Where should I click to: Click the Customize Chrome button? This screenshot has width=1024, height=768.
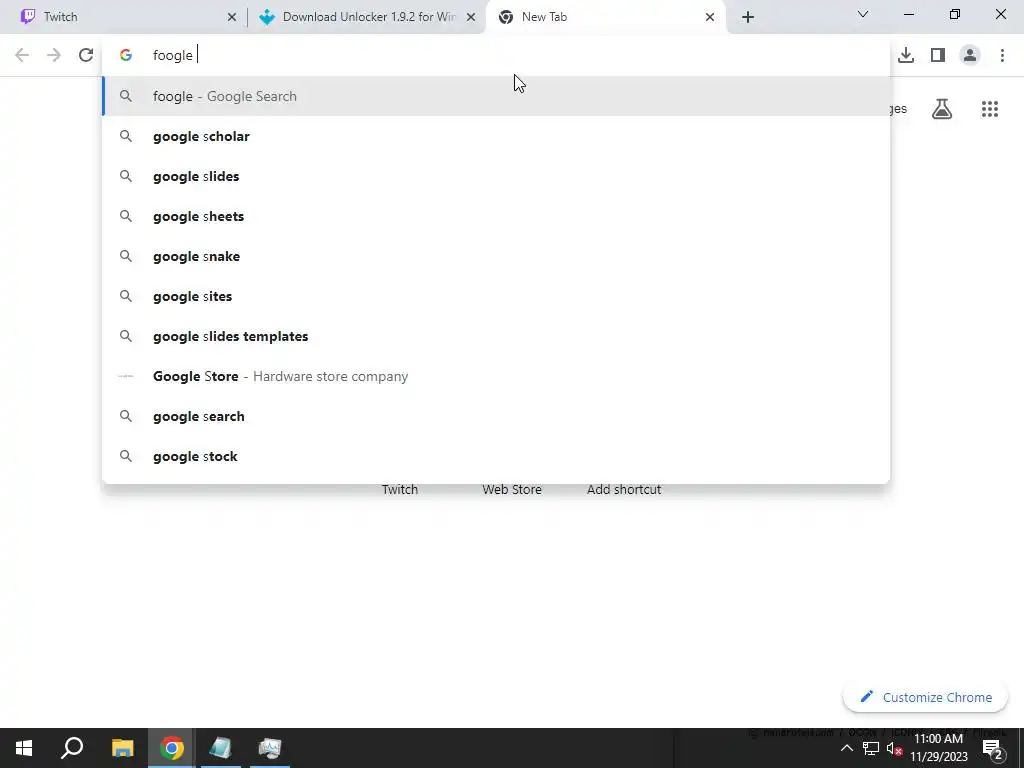pos(925,697)
